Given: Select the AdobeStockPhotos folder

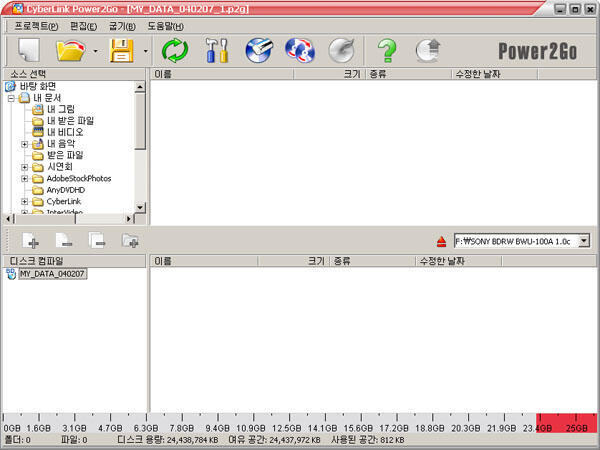Looking at the screenshot, I should [x=79, y=178].
